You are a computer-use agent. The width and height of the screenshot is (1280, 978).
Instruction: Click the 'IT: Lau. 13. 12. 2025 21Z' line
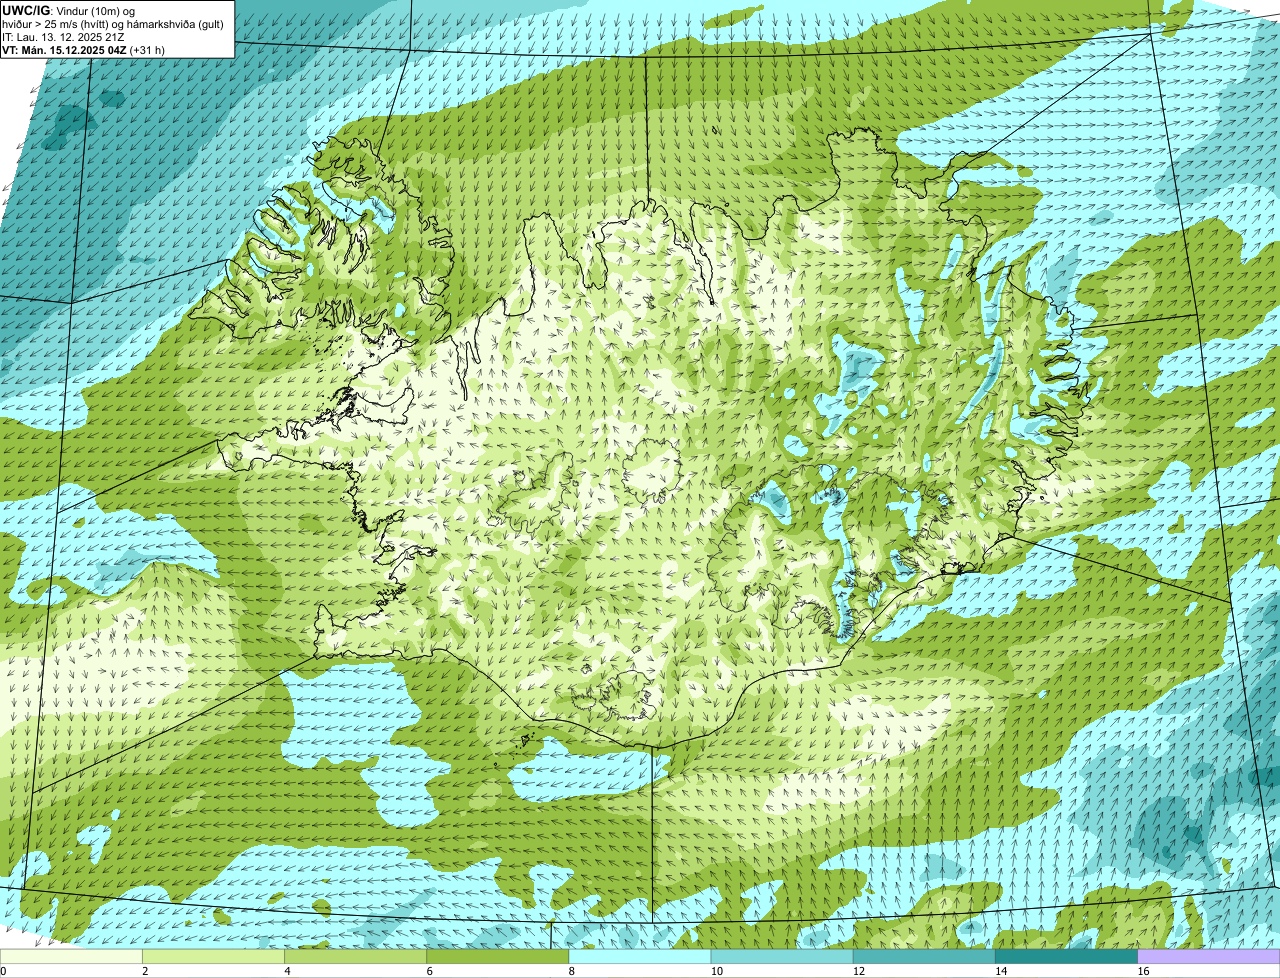click(63, 37)
